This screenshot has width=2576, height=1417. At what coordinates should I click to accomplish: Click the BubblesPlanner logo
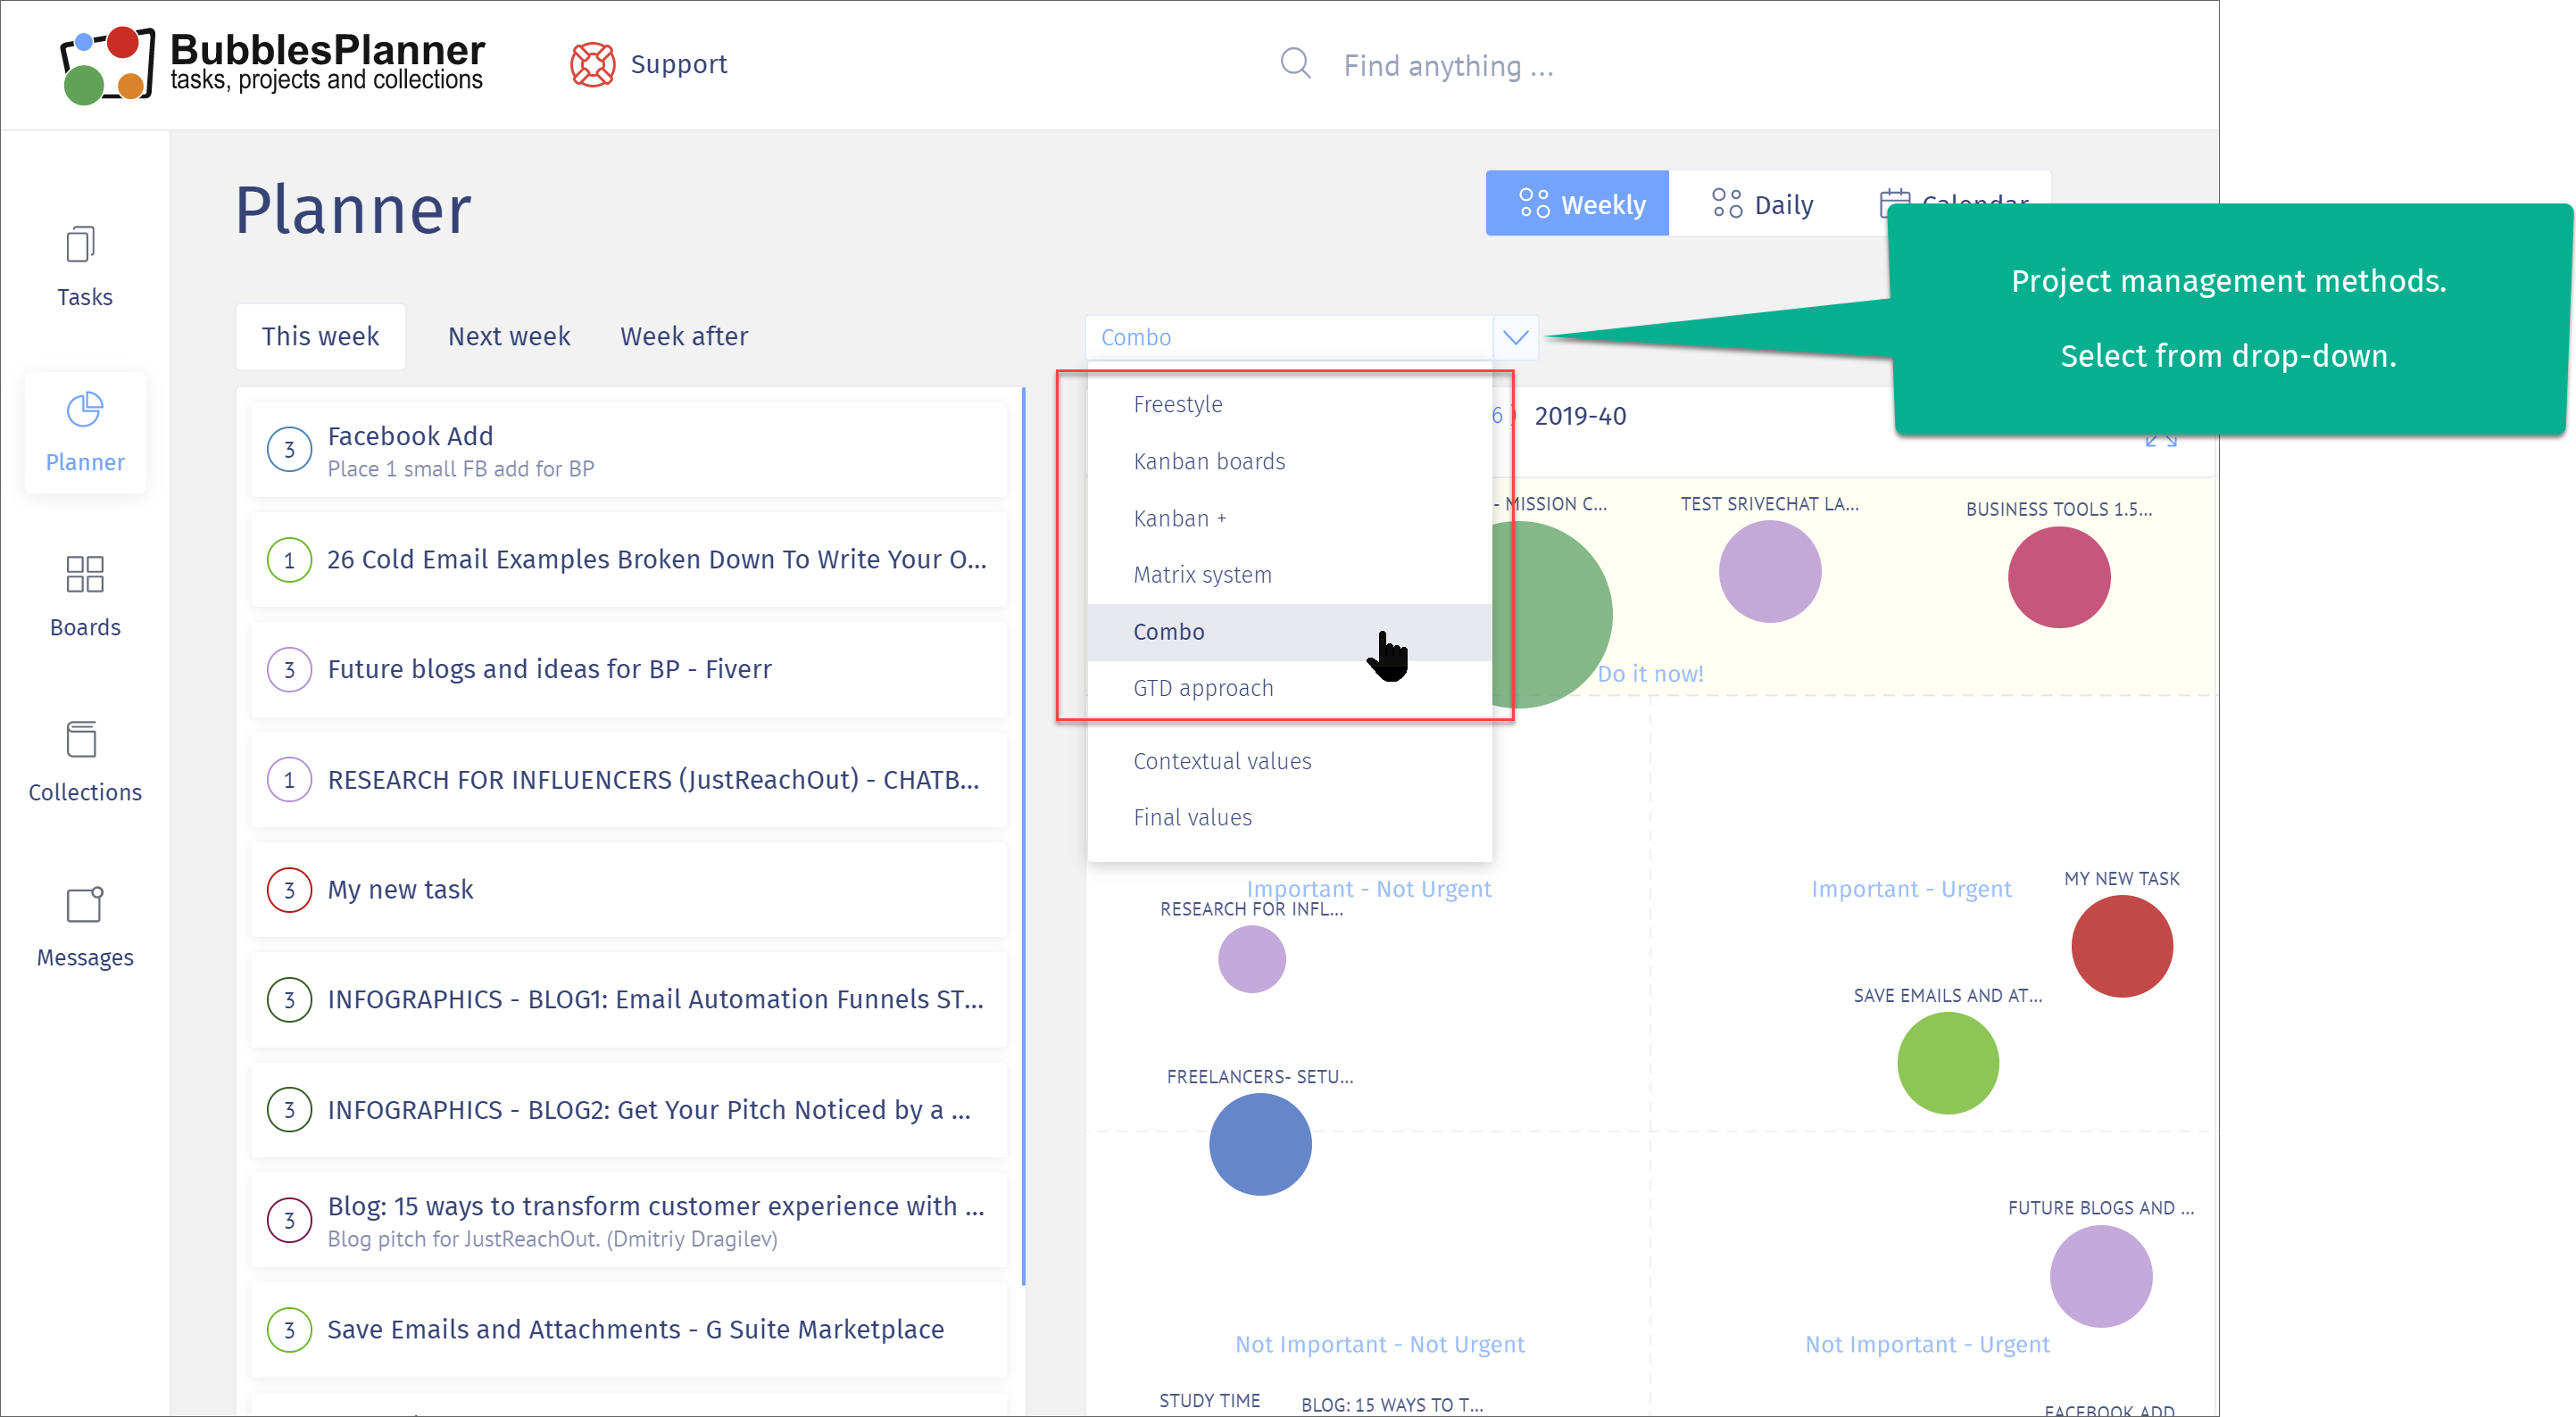point(272,64)
